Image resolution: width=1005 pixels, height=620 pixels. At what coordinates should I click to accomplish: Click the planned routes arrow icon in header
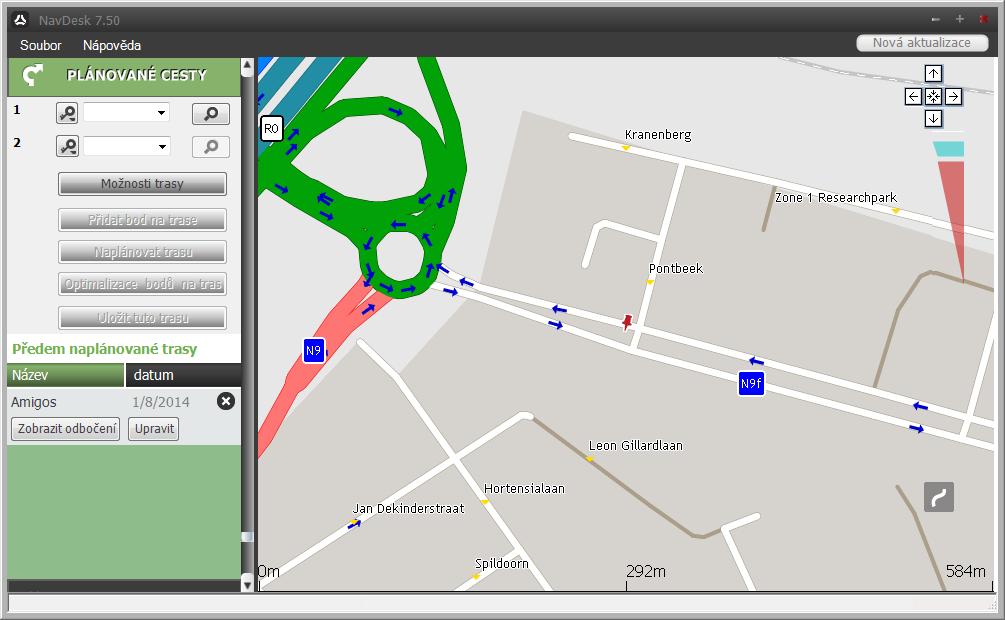(x=32, y=75)
